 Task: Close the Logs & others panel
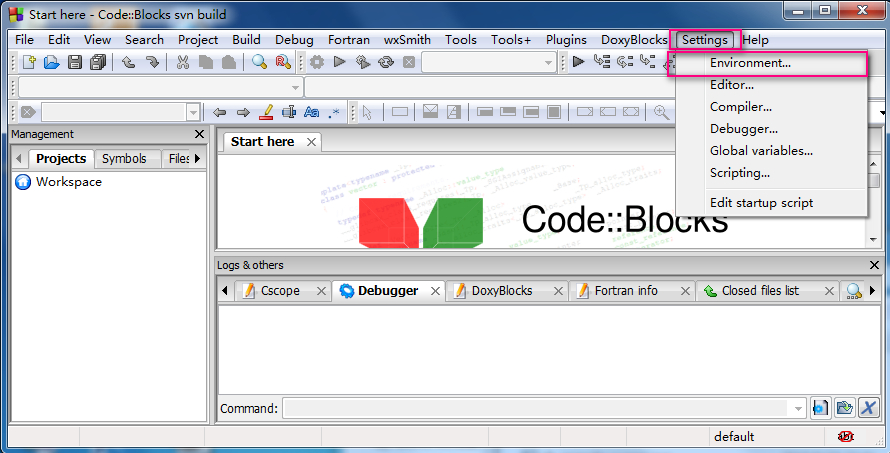(x=875, y=265)
